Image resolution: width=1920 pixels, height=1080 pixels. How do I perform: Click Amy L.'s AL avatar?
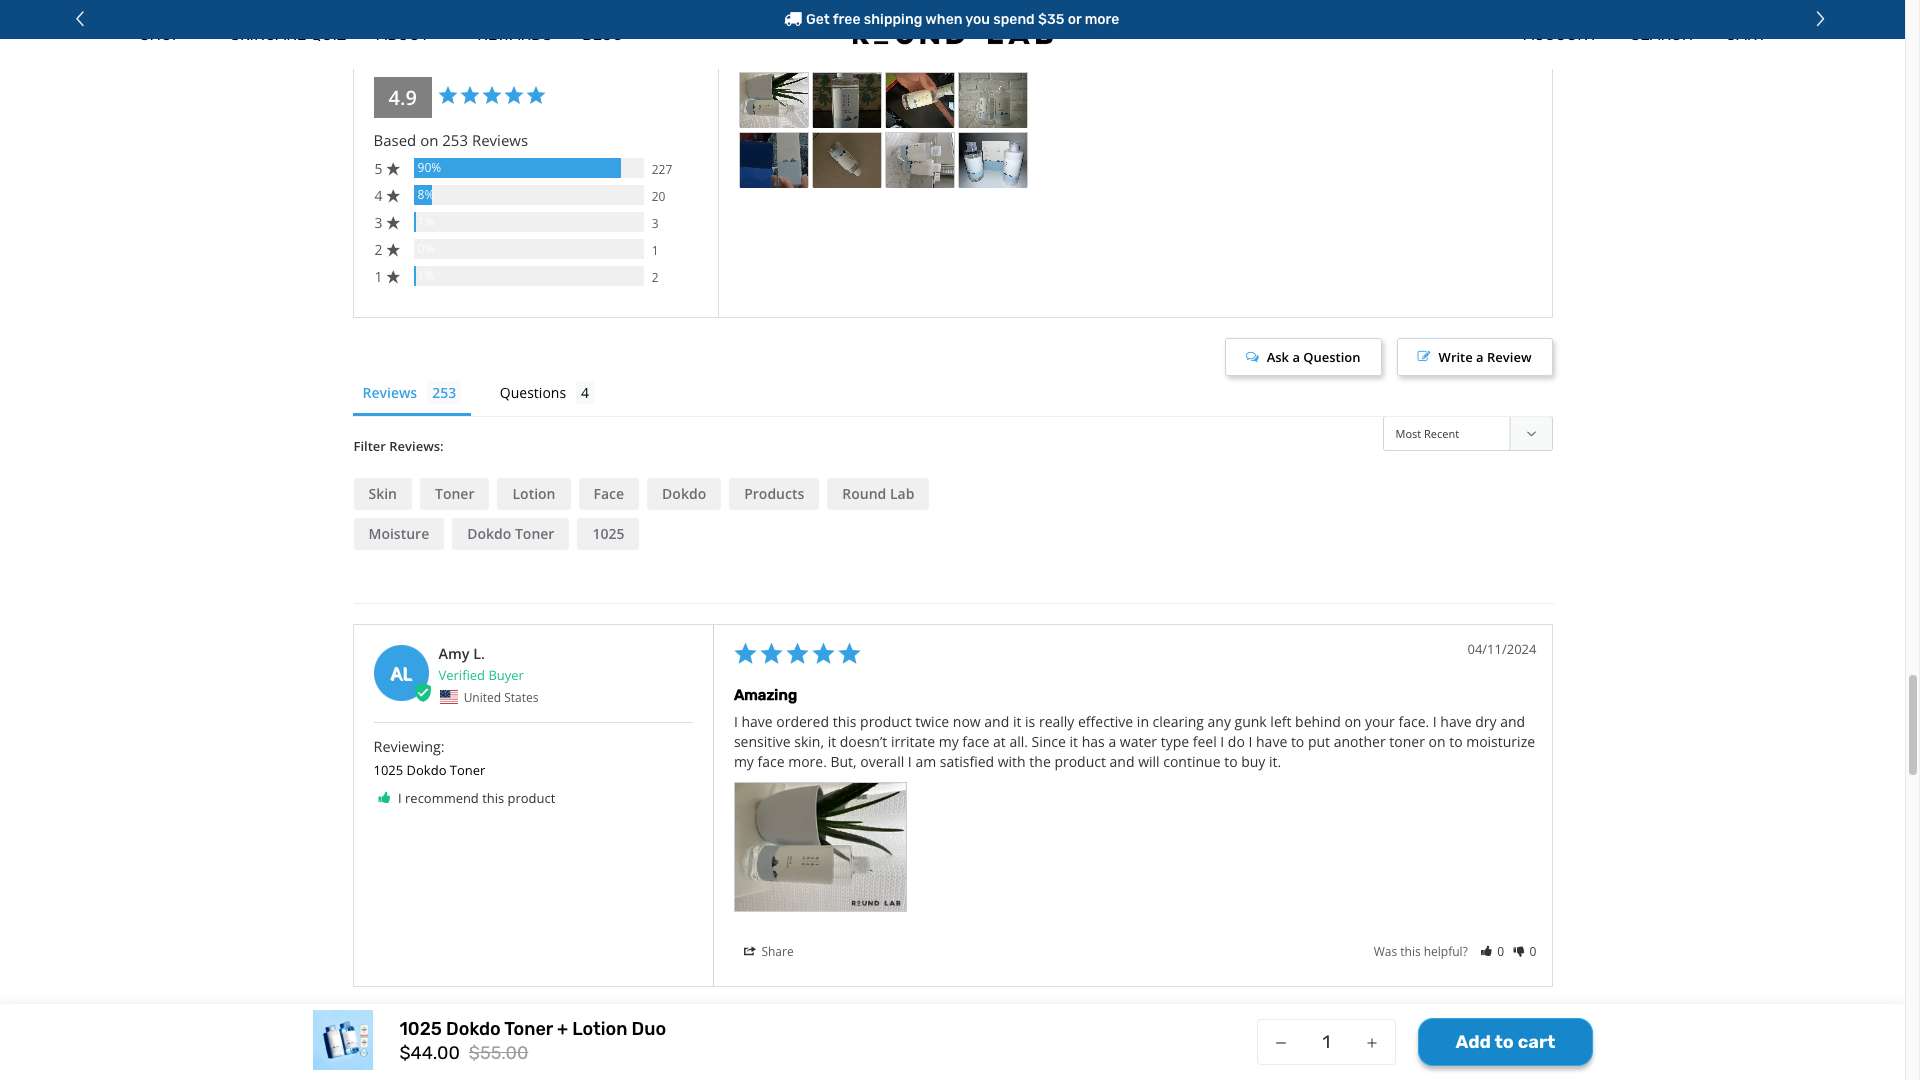(x=401, y=673)
